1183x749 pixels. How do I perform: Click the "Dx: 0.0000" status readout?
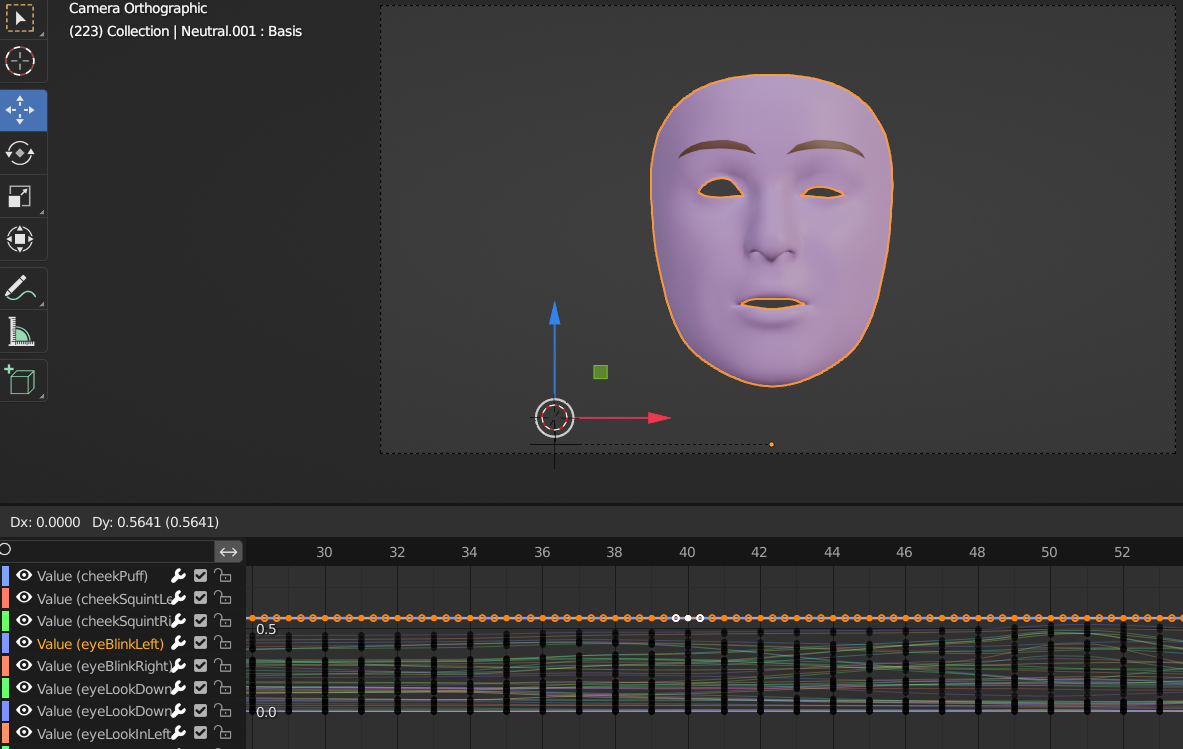click(x=45, y=522)
